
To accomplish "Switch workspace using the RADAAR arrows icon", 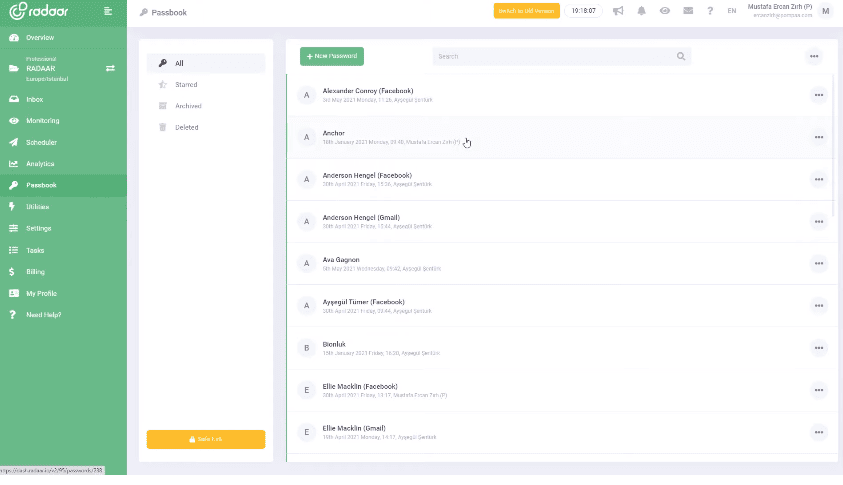I will coord(111,68).
